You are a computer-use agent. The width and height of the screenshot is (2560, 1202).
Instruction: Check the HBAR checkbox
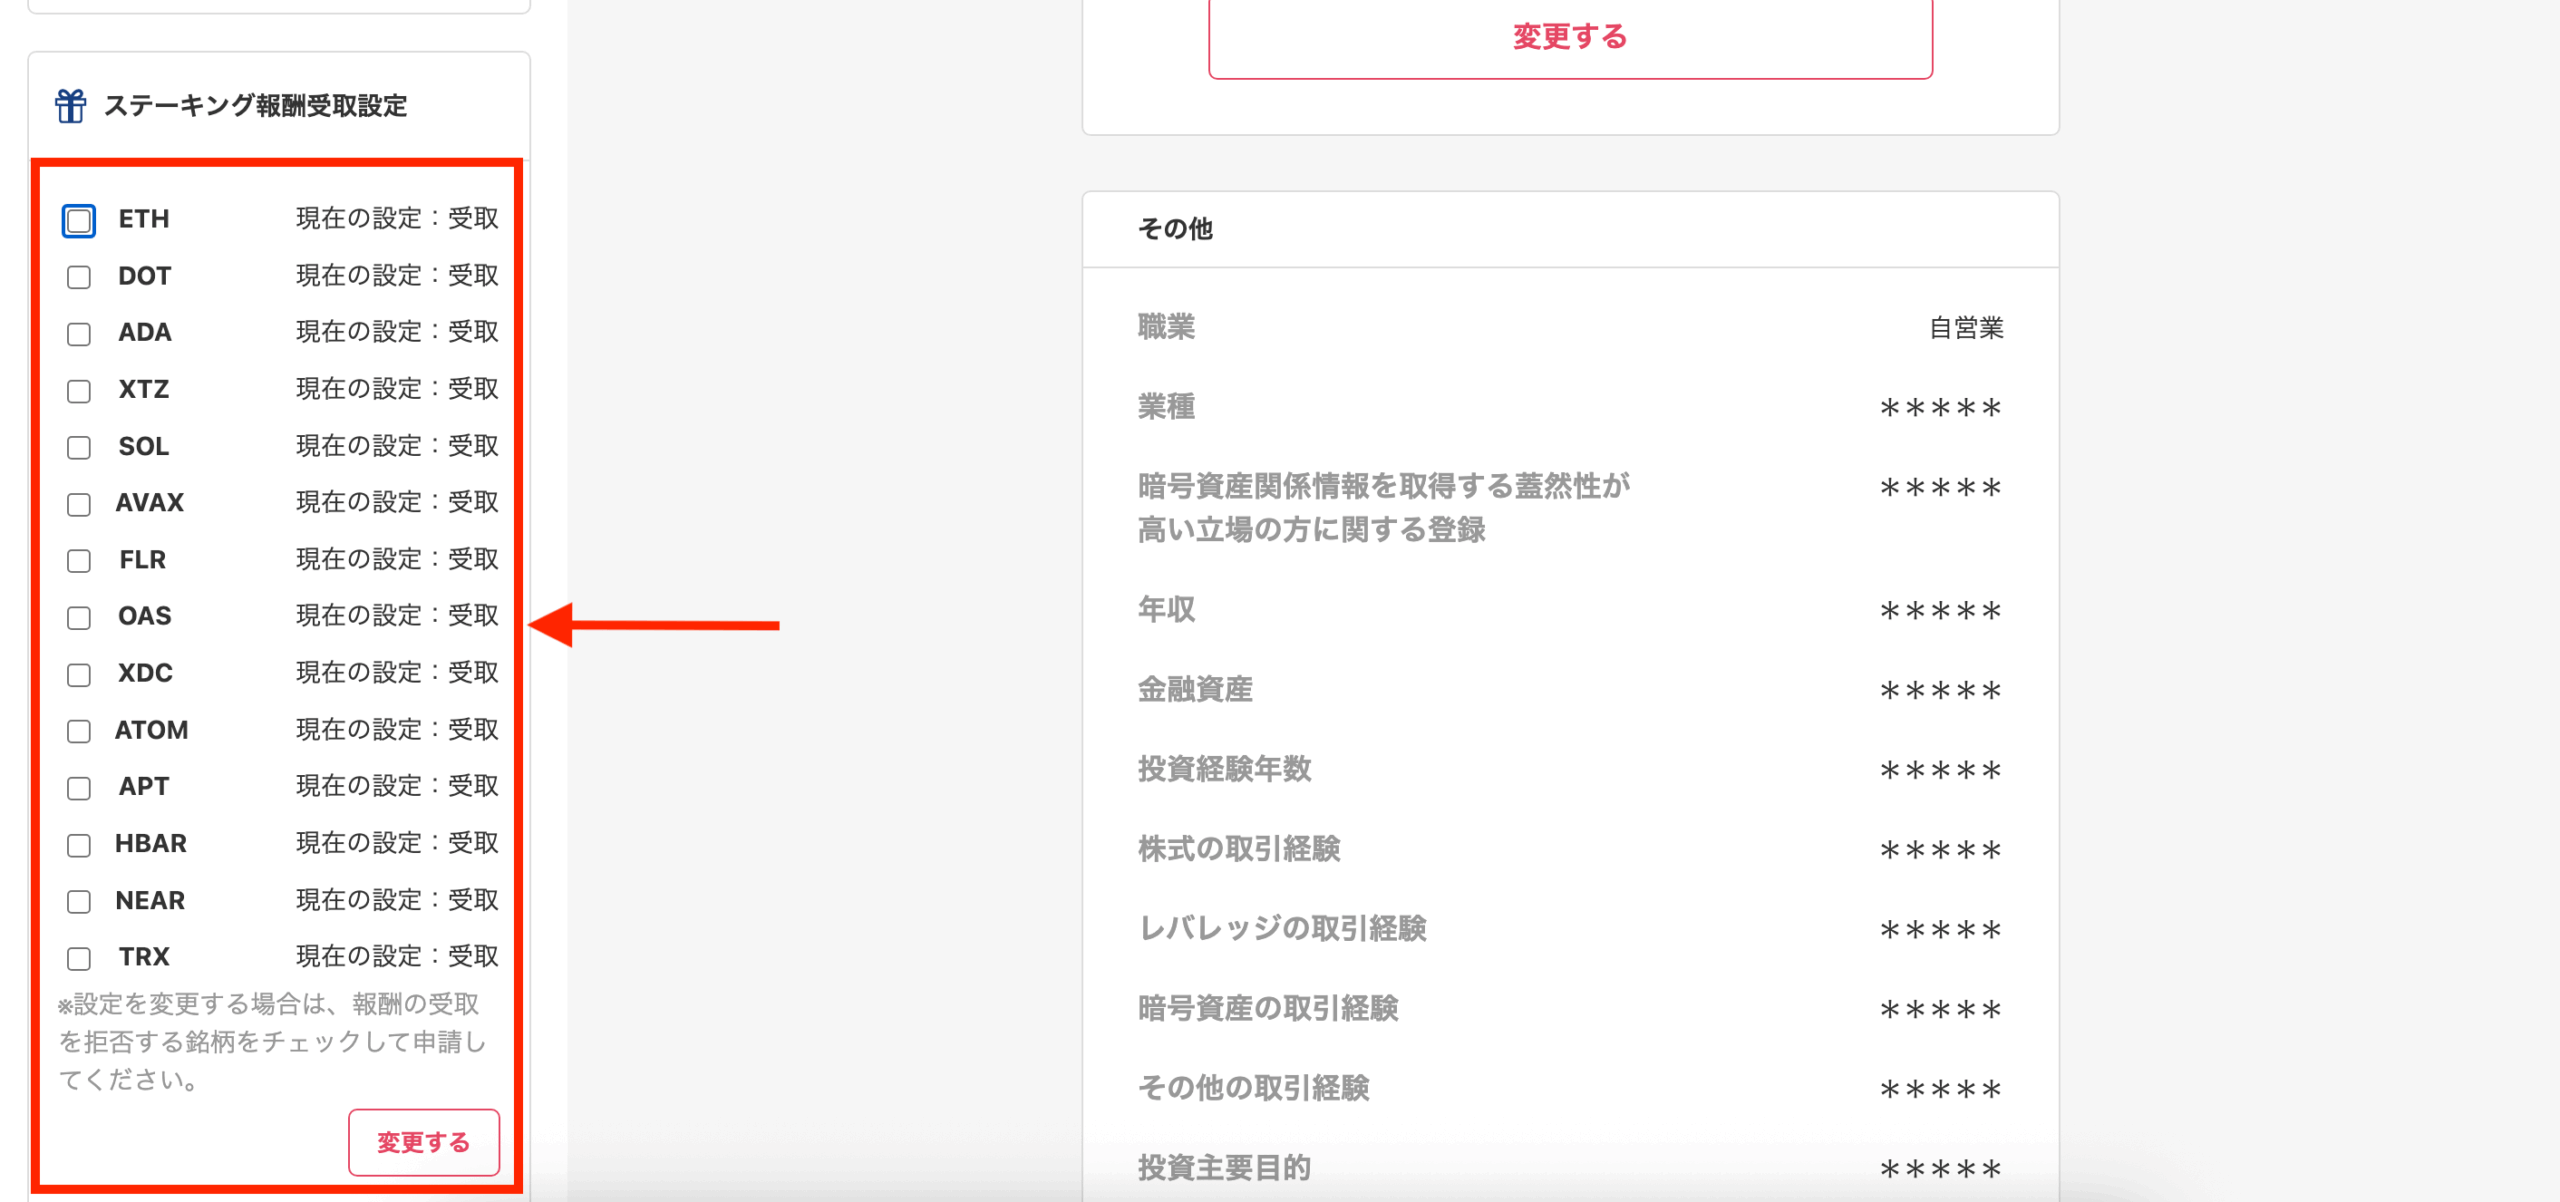click(x=79, y=845)
